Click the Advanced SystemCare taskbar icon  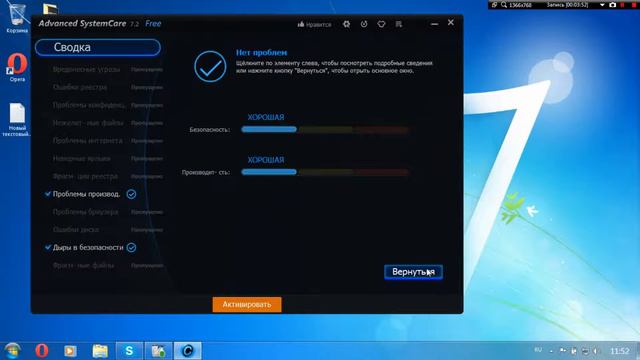click(x=188, y=351)
